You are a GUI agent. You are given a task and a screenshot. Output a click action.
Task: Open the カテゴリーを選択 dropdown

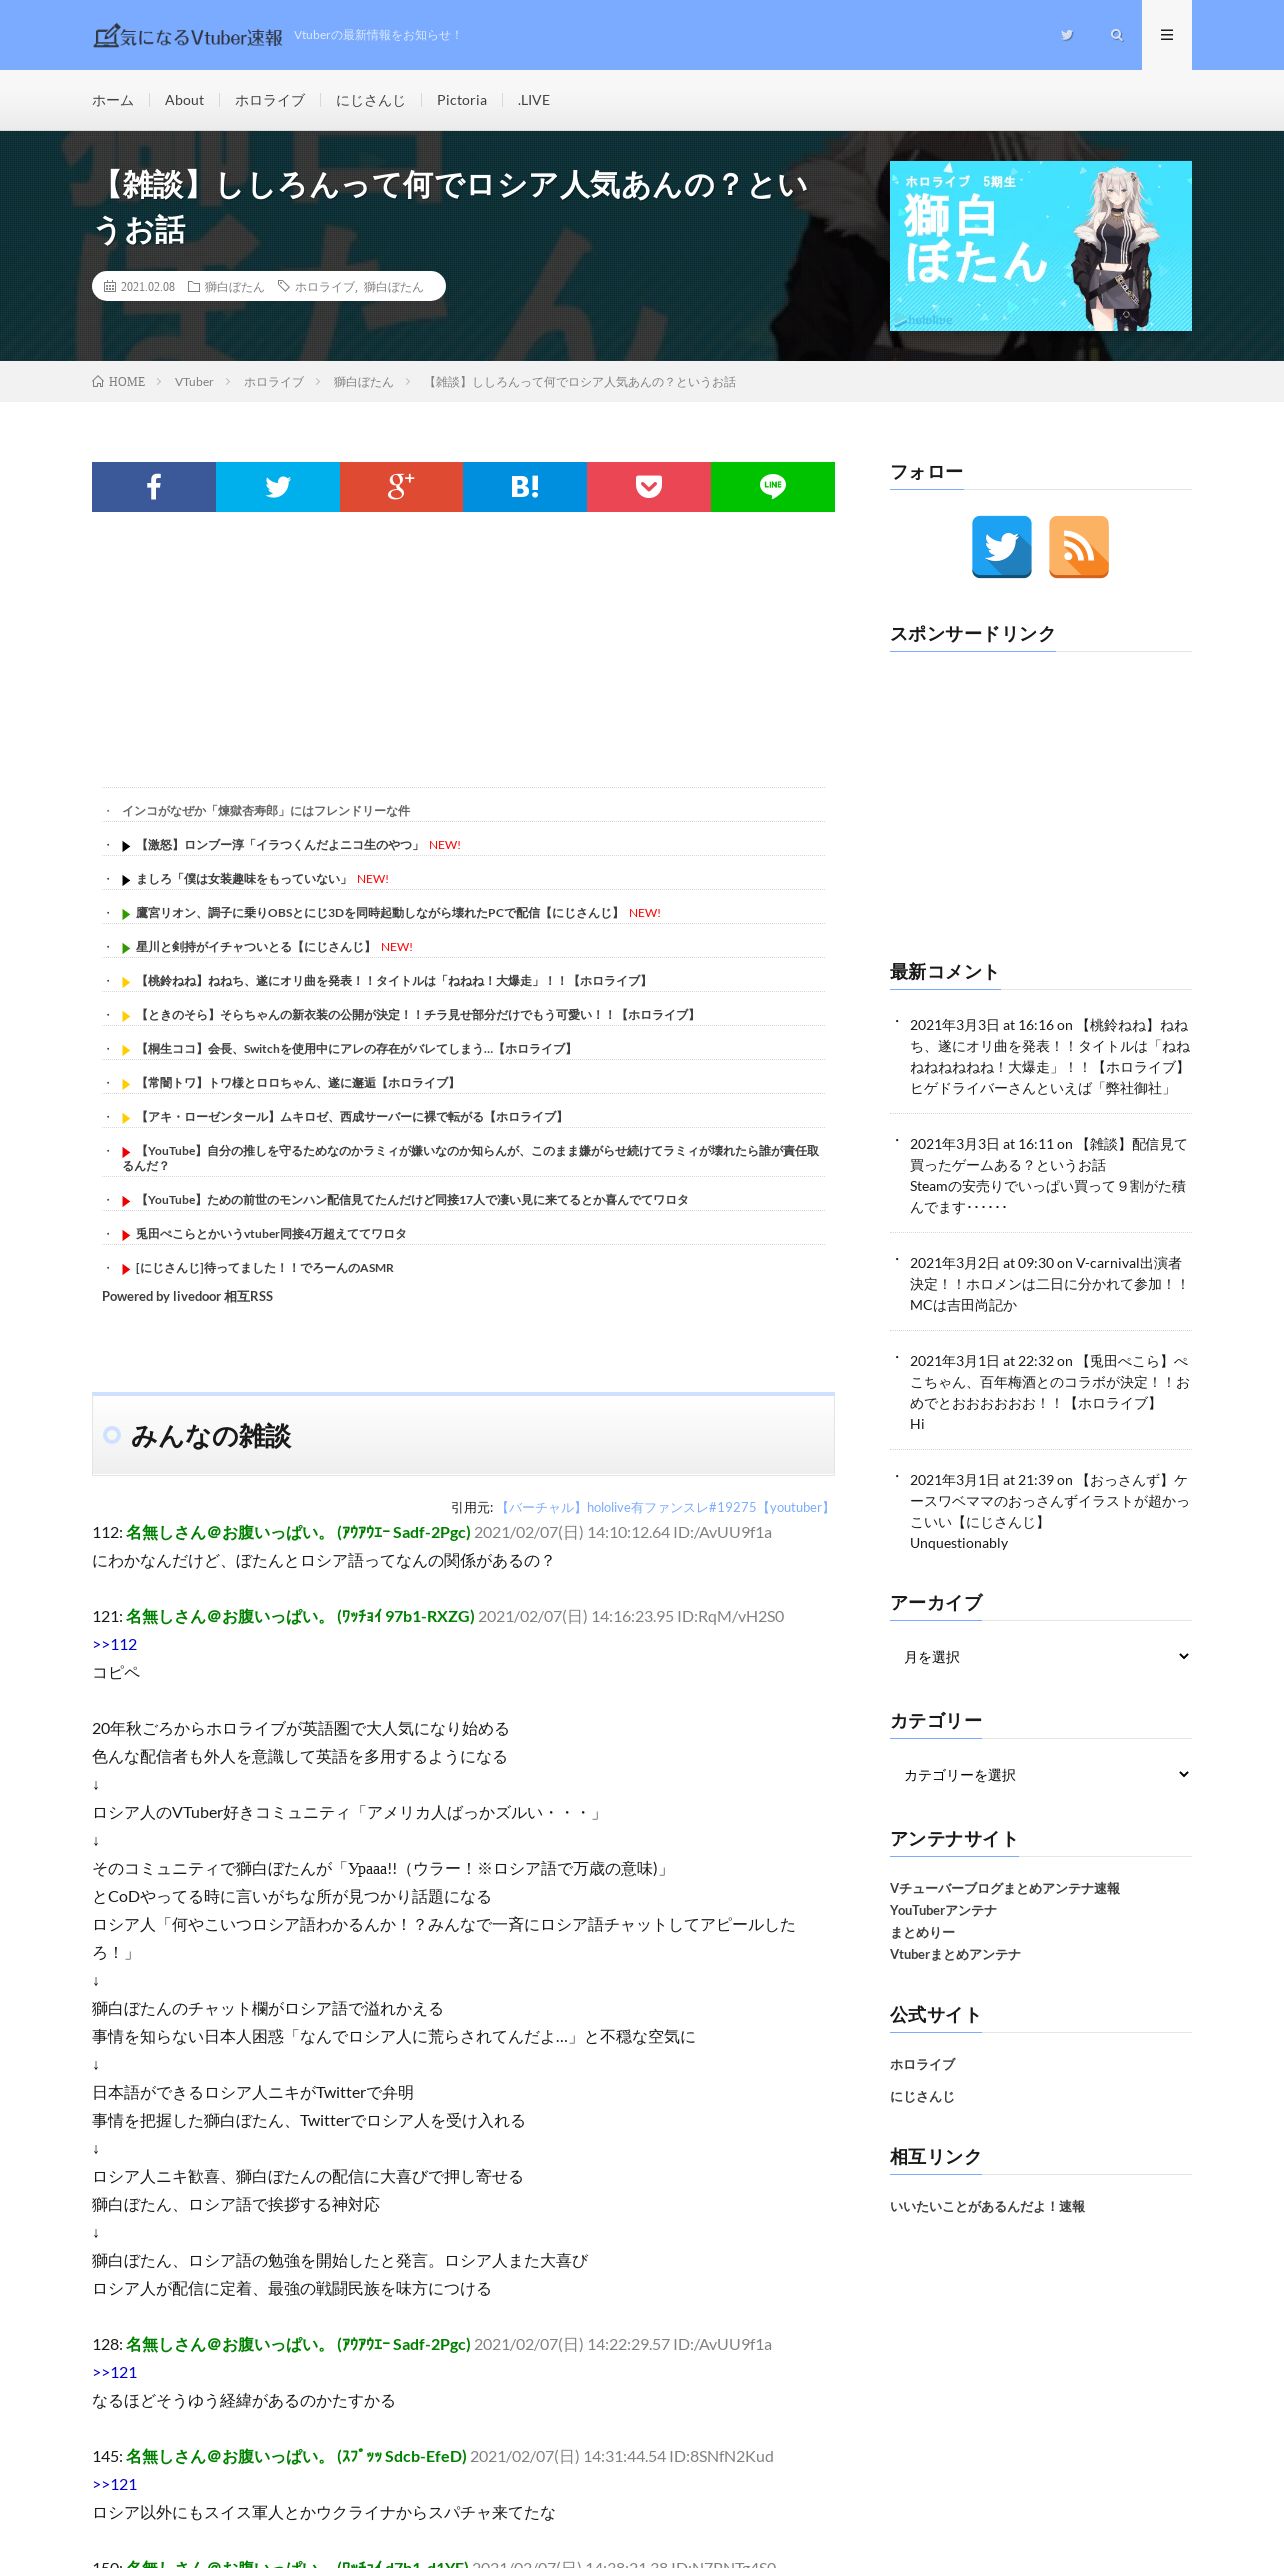[x=1041, y=1775]
